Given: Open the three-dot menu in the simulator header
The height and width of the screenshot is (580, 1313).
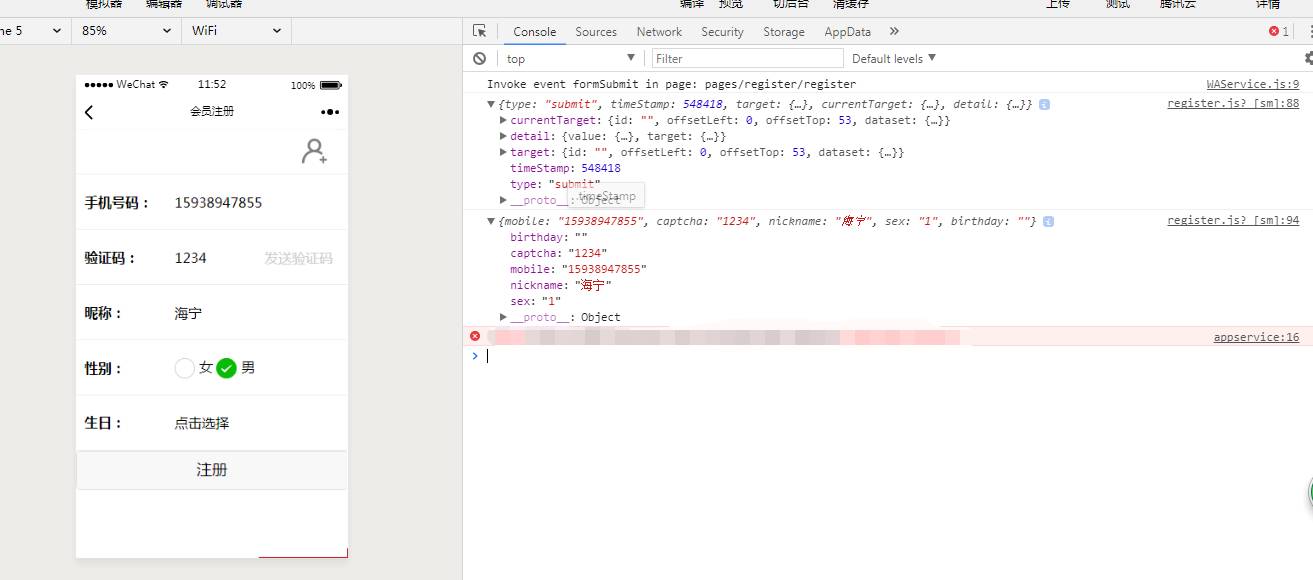Looking at the screenshot, I should 330,112.
